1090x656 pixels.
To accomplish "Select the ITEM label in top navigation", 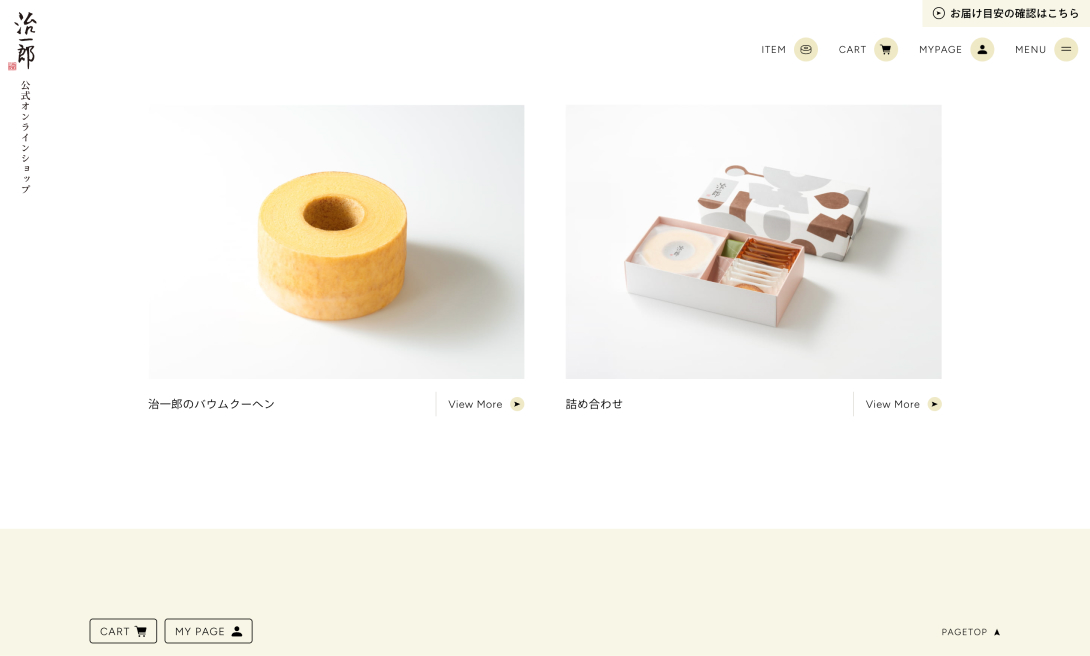I will point(773,49).
